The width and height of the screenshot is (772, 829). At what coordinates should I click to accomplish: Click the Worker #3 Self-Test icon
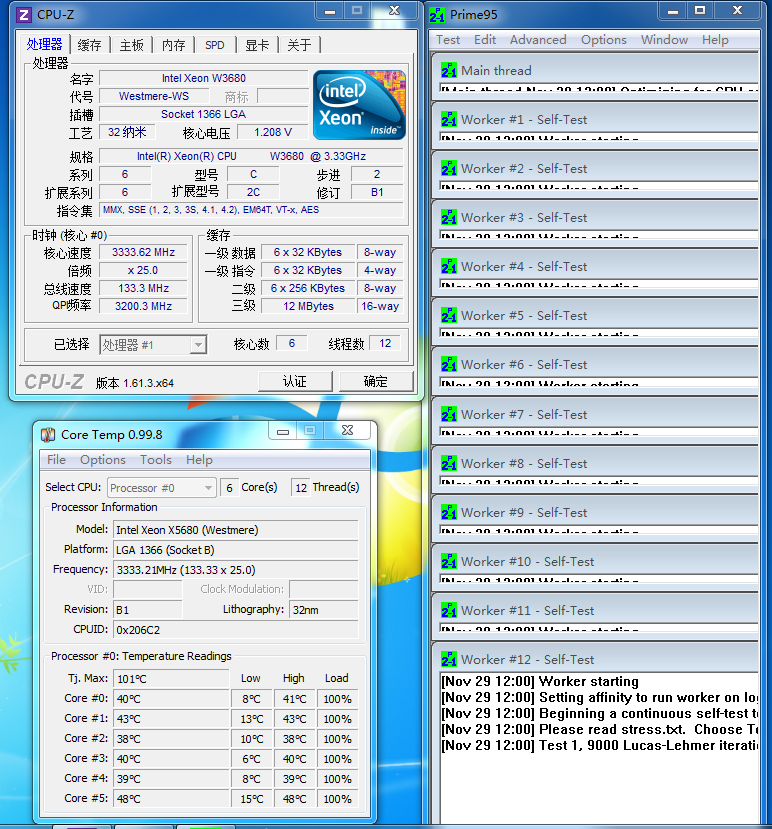[x=449, y=217]
